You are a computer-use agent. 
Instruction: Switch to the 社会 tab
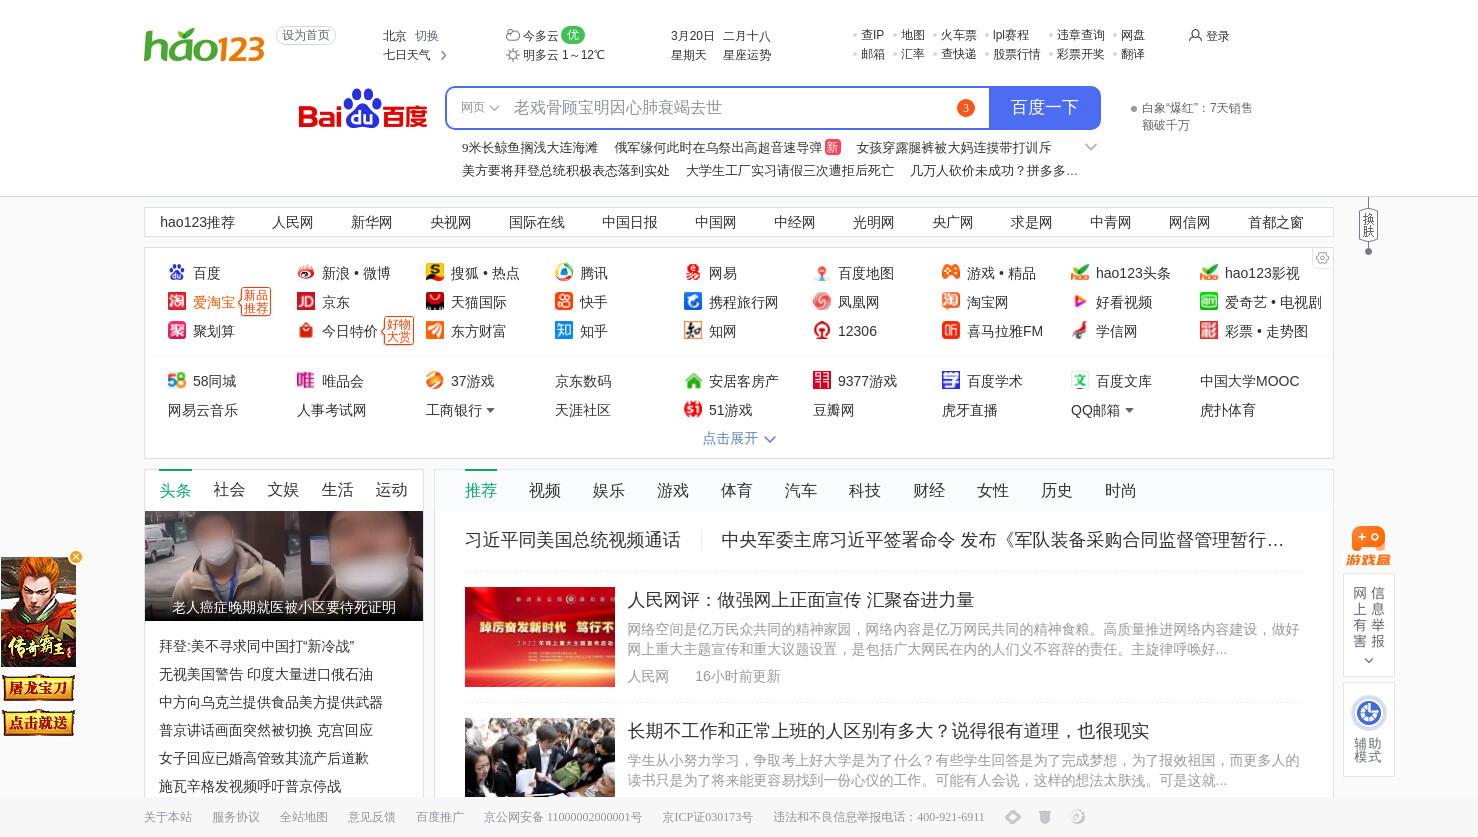(x=229, y=490)
